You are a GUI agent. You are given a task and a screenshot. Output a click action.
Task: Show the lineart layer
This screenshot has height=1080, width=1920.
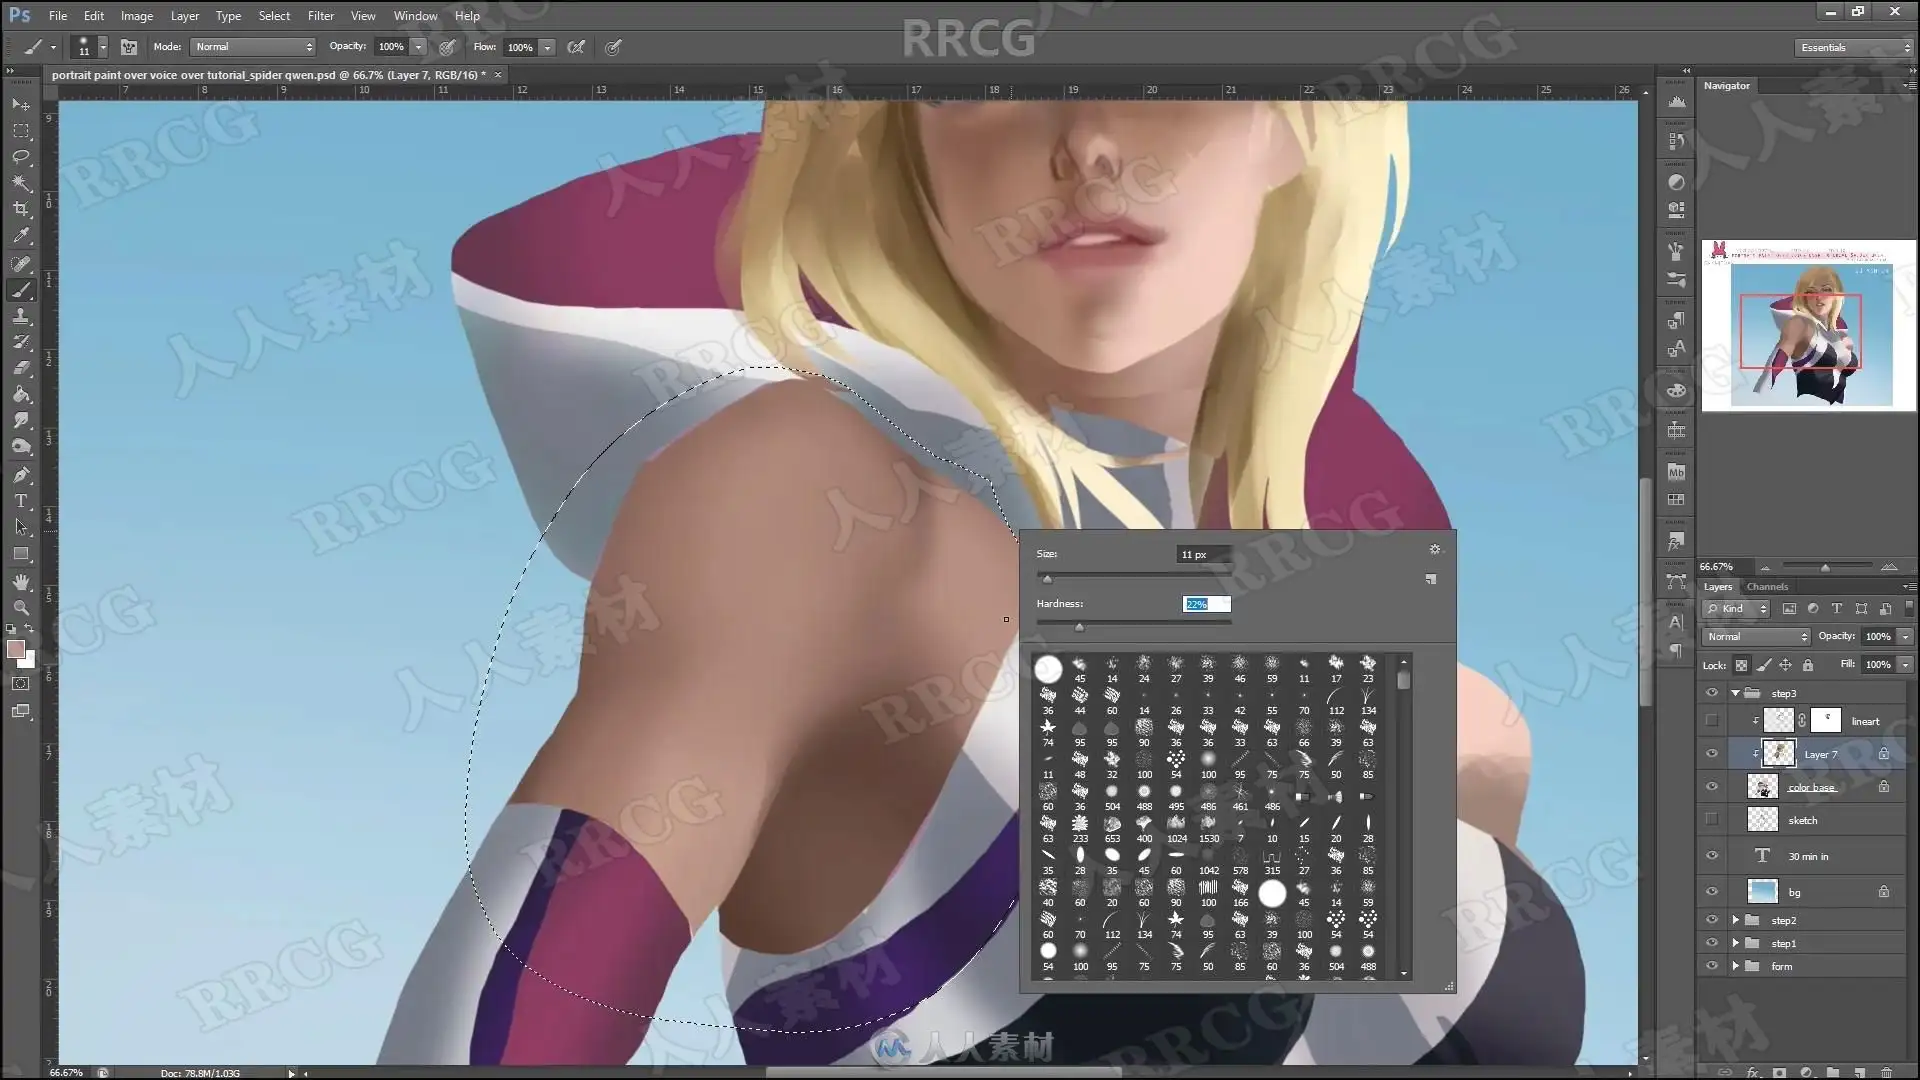tap(1711, 721)
